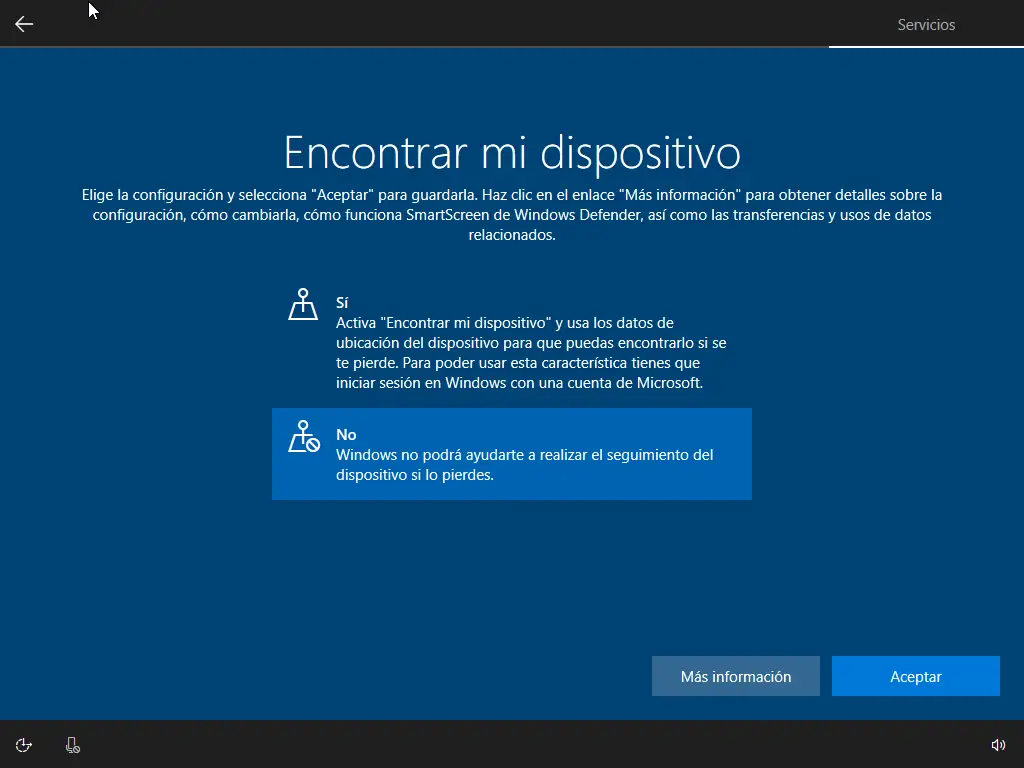Image resolution: width=1024 pixels, height=768 pixels.
Task: Click the text "Activa "Encontrar mi dispositivo""
Action: [444, 323]
